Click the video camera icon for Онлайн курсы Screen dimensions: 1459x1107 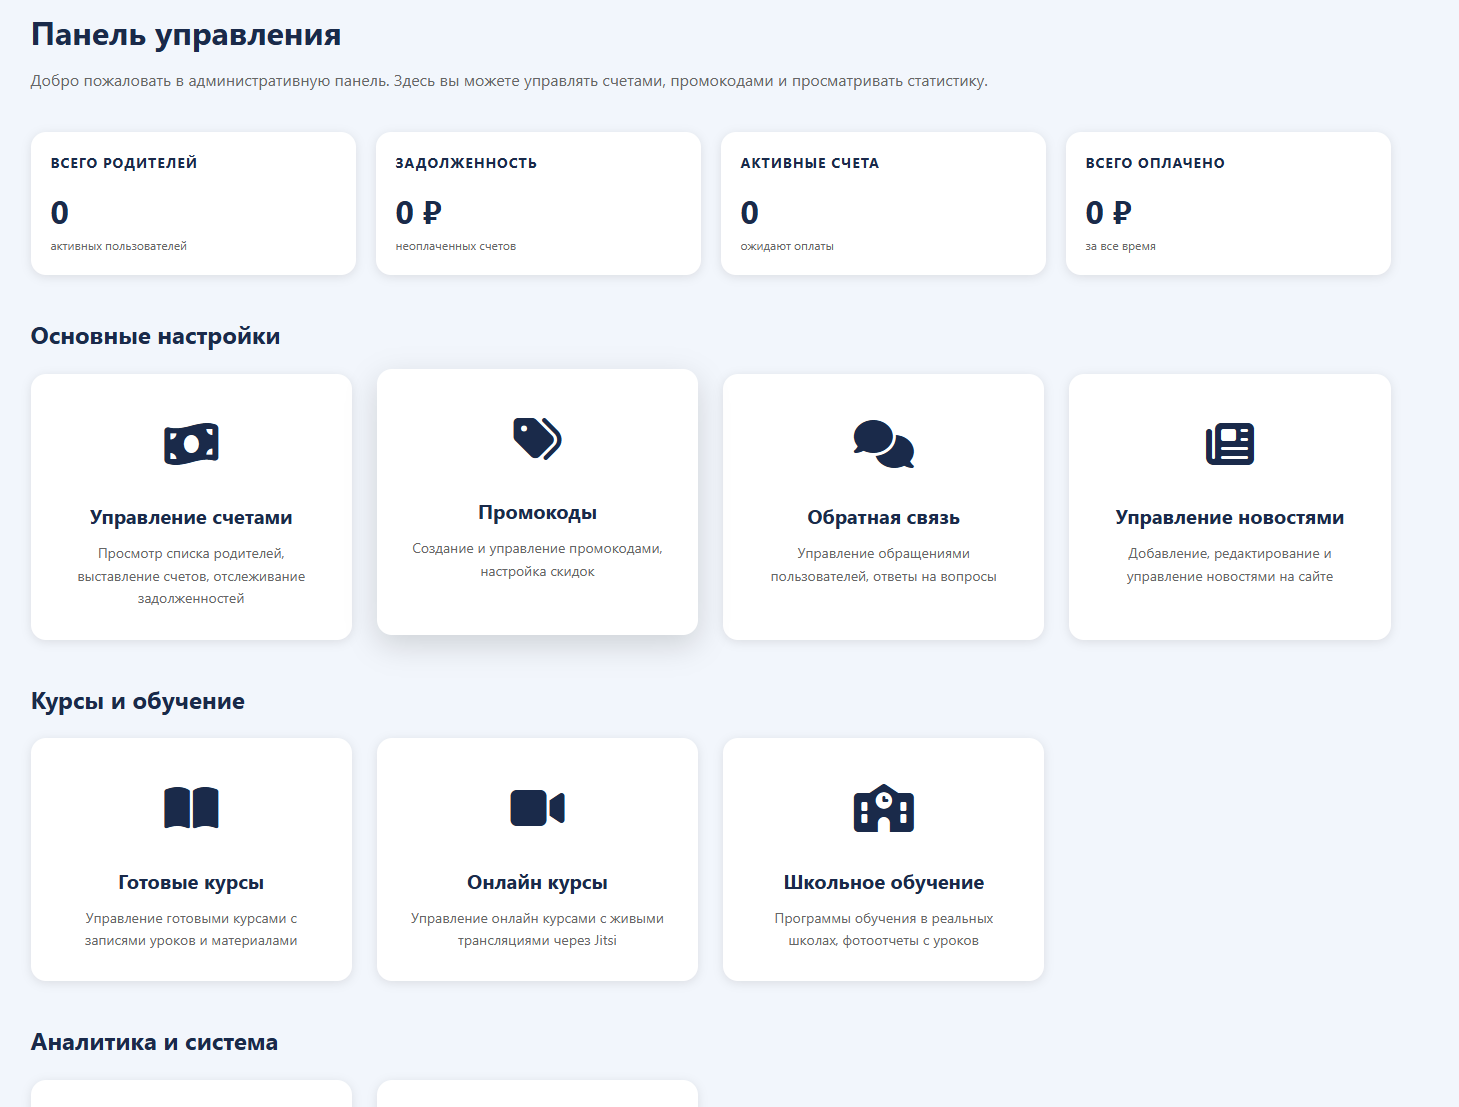pos(537,808)
